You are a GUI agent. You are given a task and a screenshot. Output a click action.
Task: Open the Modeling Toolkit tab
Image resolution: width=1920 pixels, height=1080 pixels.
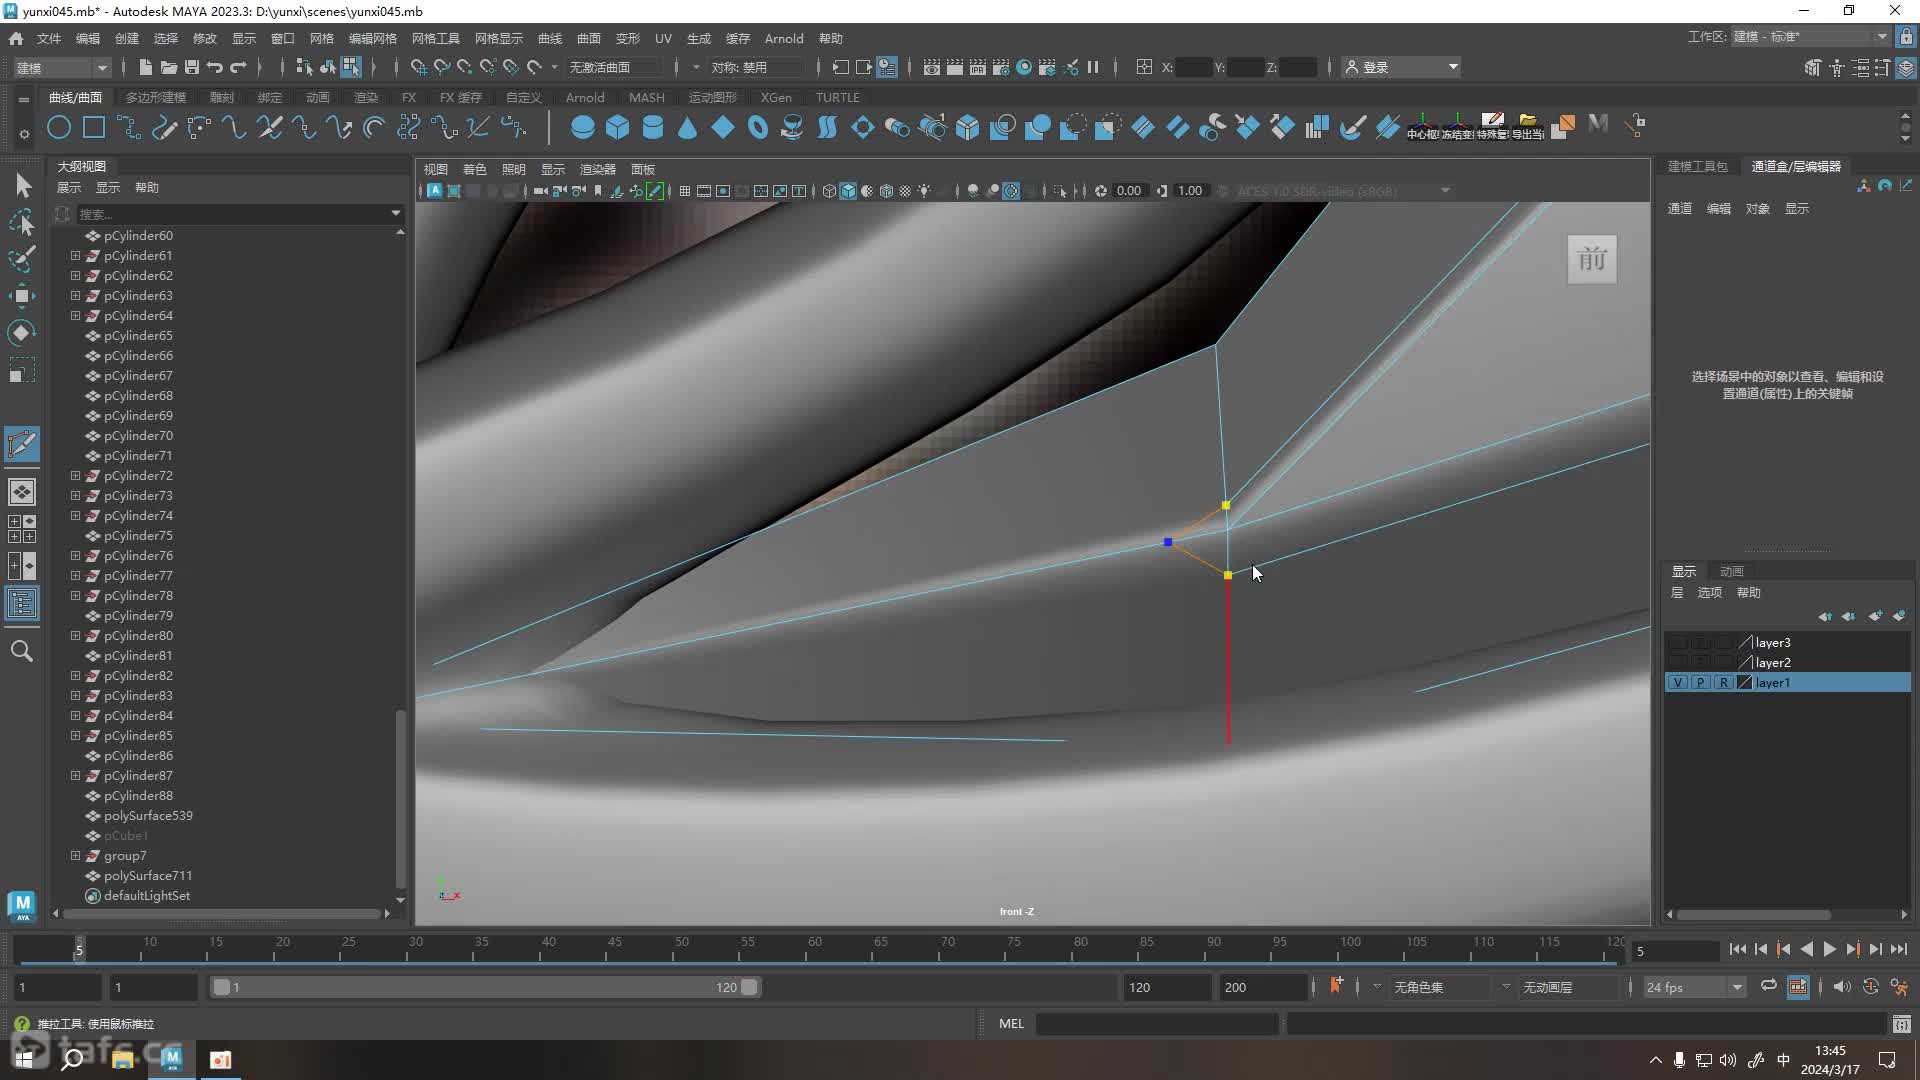[1697, 166]
